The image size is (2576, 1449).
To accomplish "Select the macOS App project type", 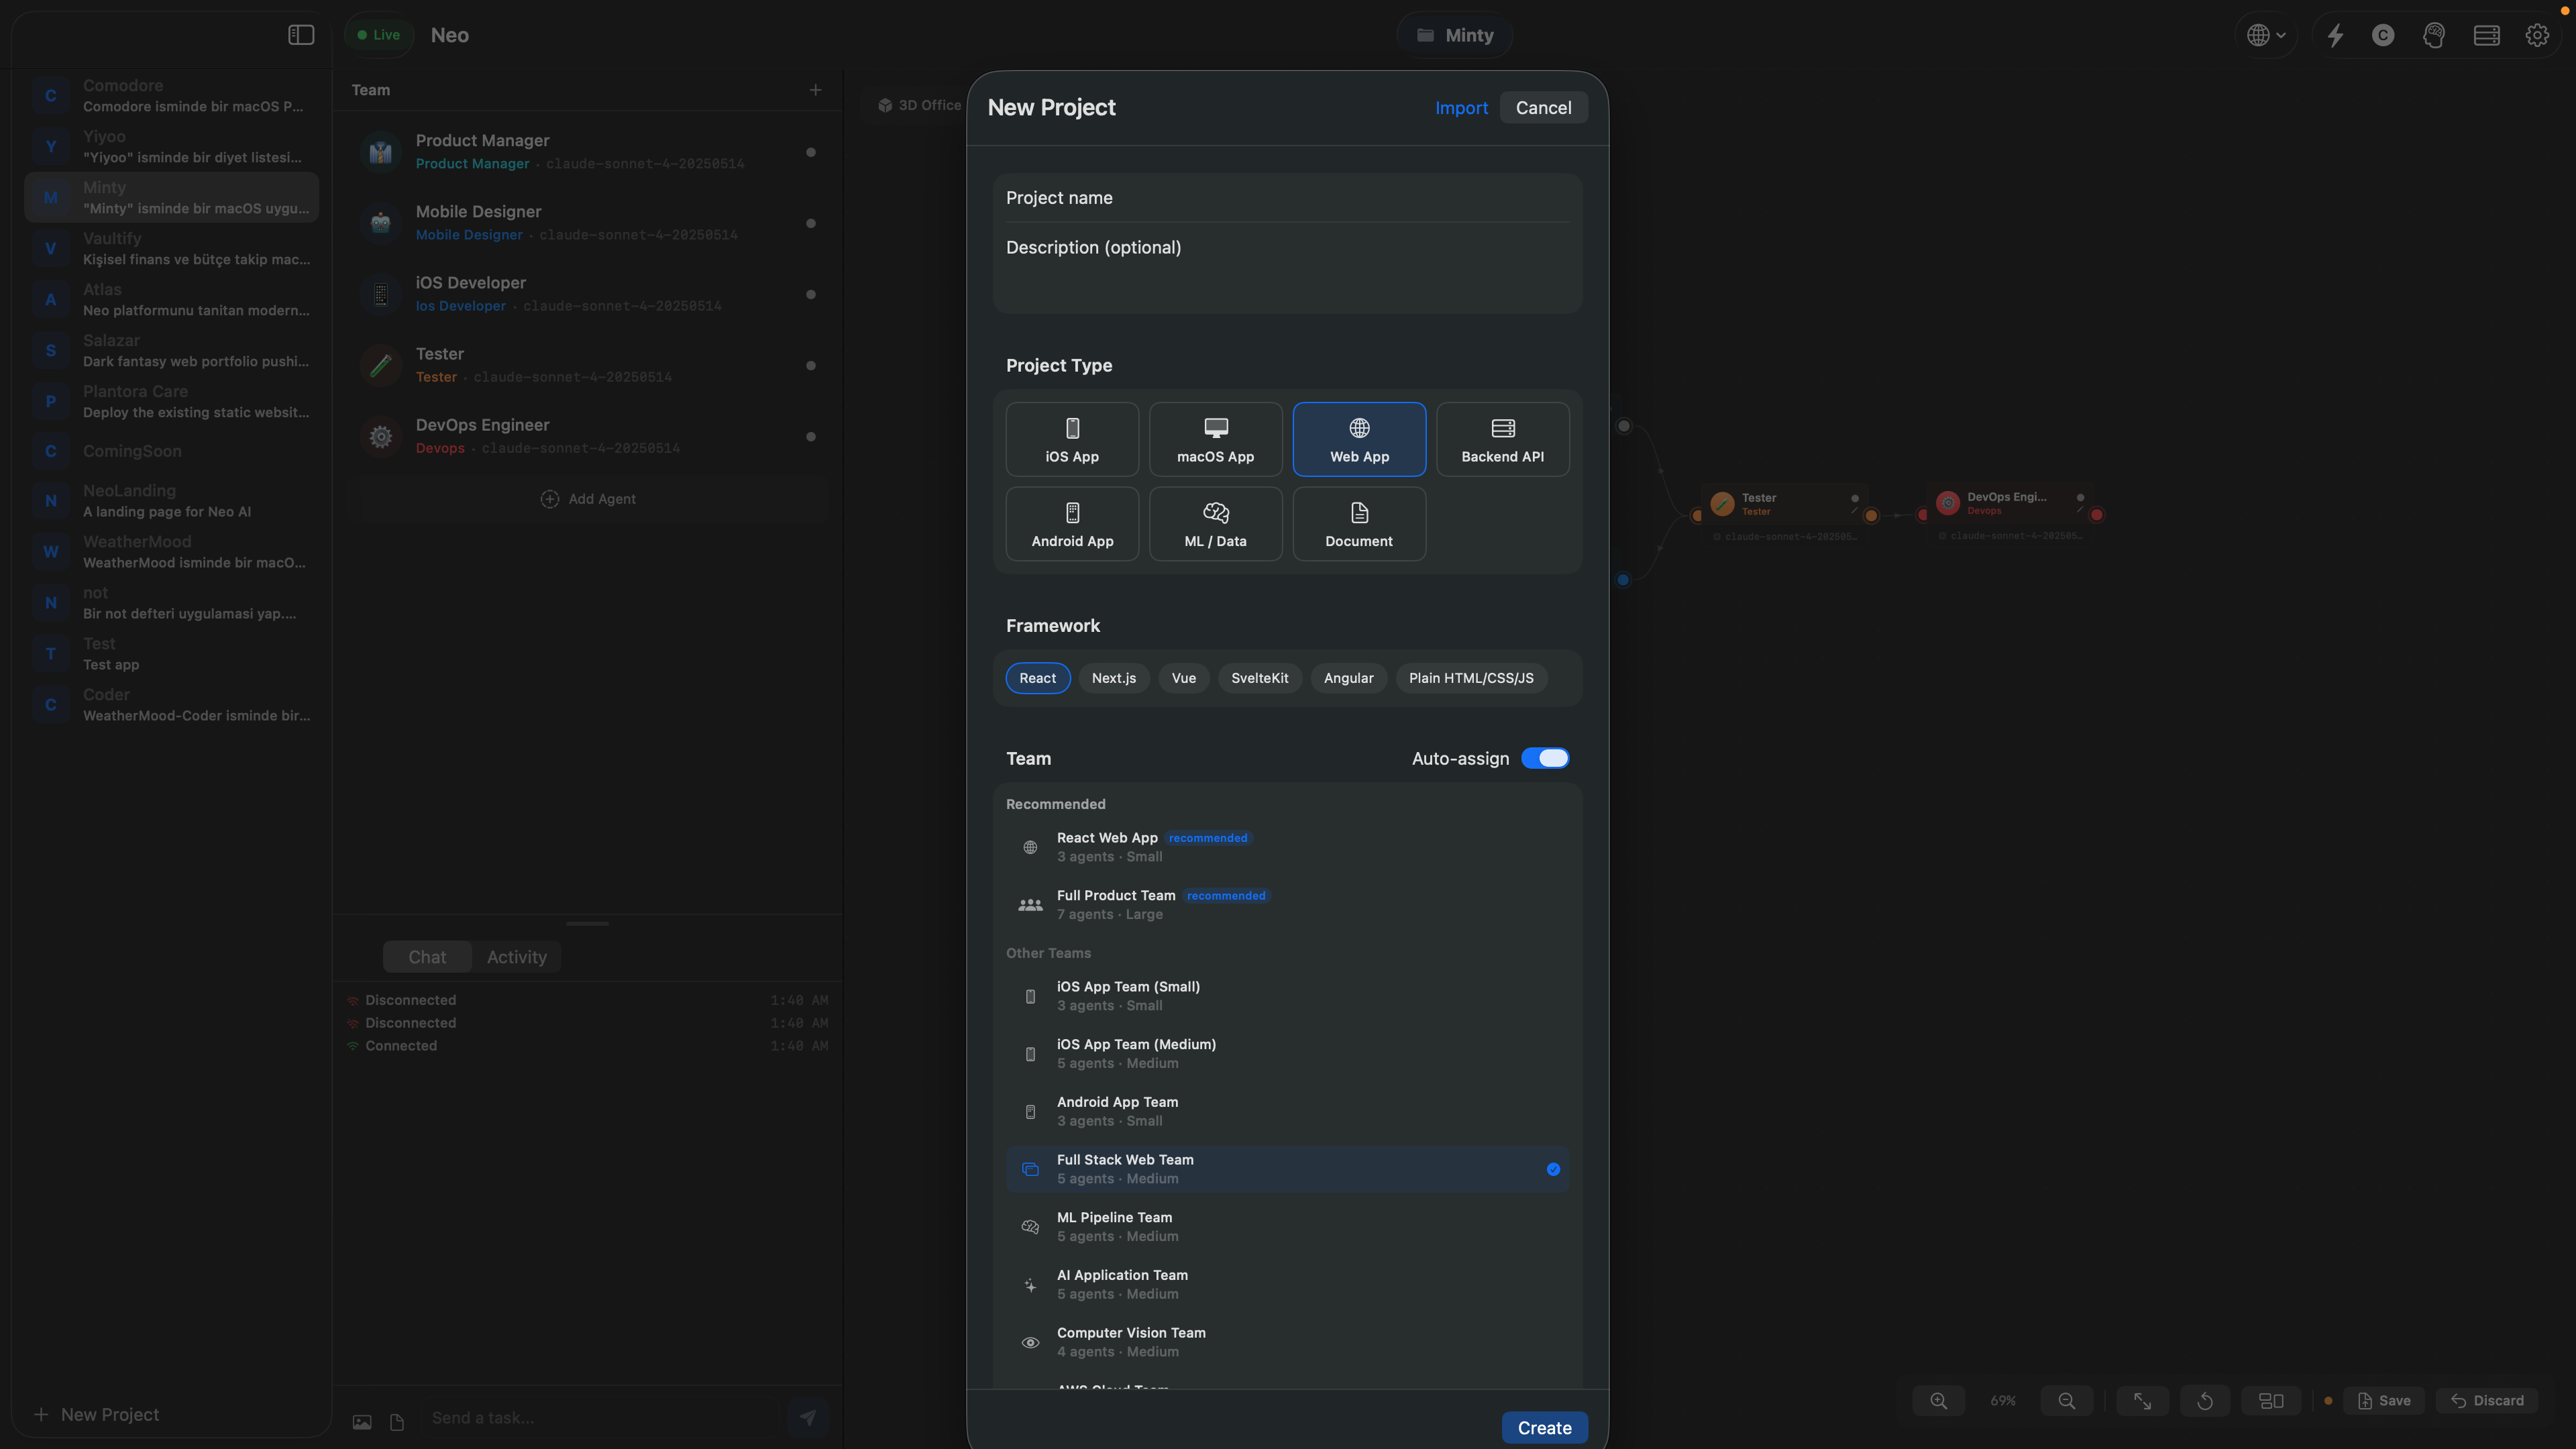I will coord(1215,439).
